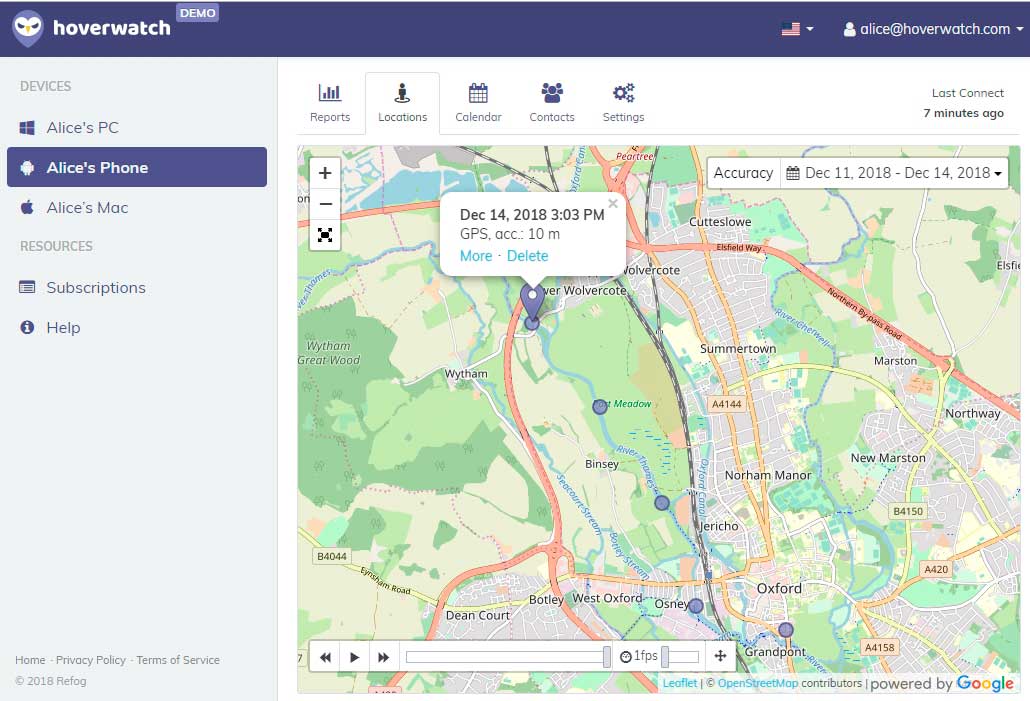The height and width of the screenshot is (701, 1030).
Task: Click the More link in location popup
Action: tap(476, 256)
